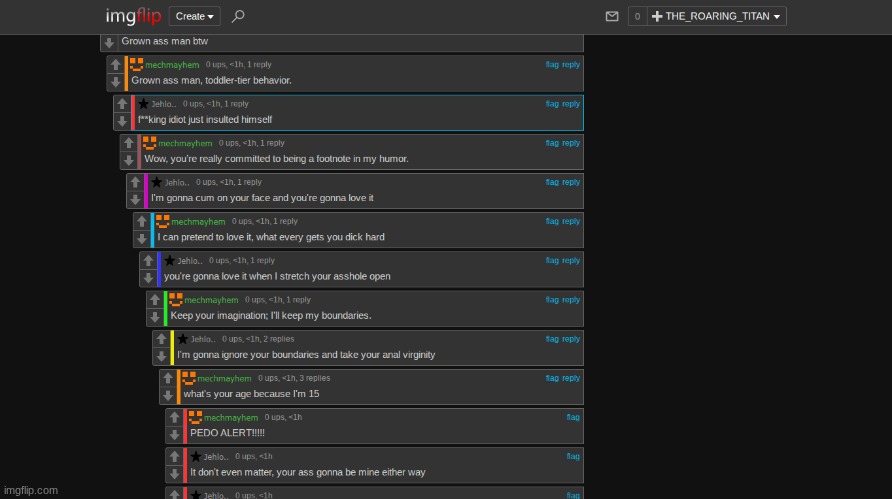This screenshot has height=499, width=892.
Task: Click the imgflip logo
Action: click(x=133, y=16)
